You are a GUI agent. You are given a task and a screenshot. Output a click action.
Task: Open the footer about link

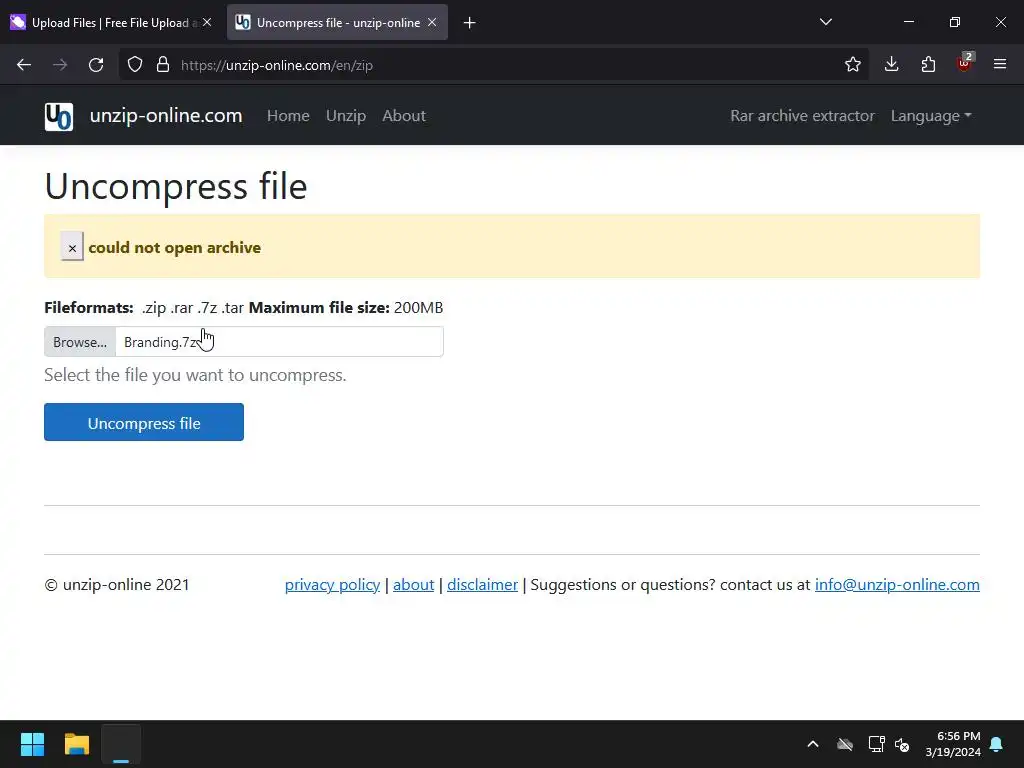tap(413, 584)
